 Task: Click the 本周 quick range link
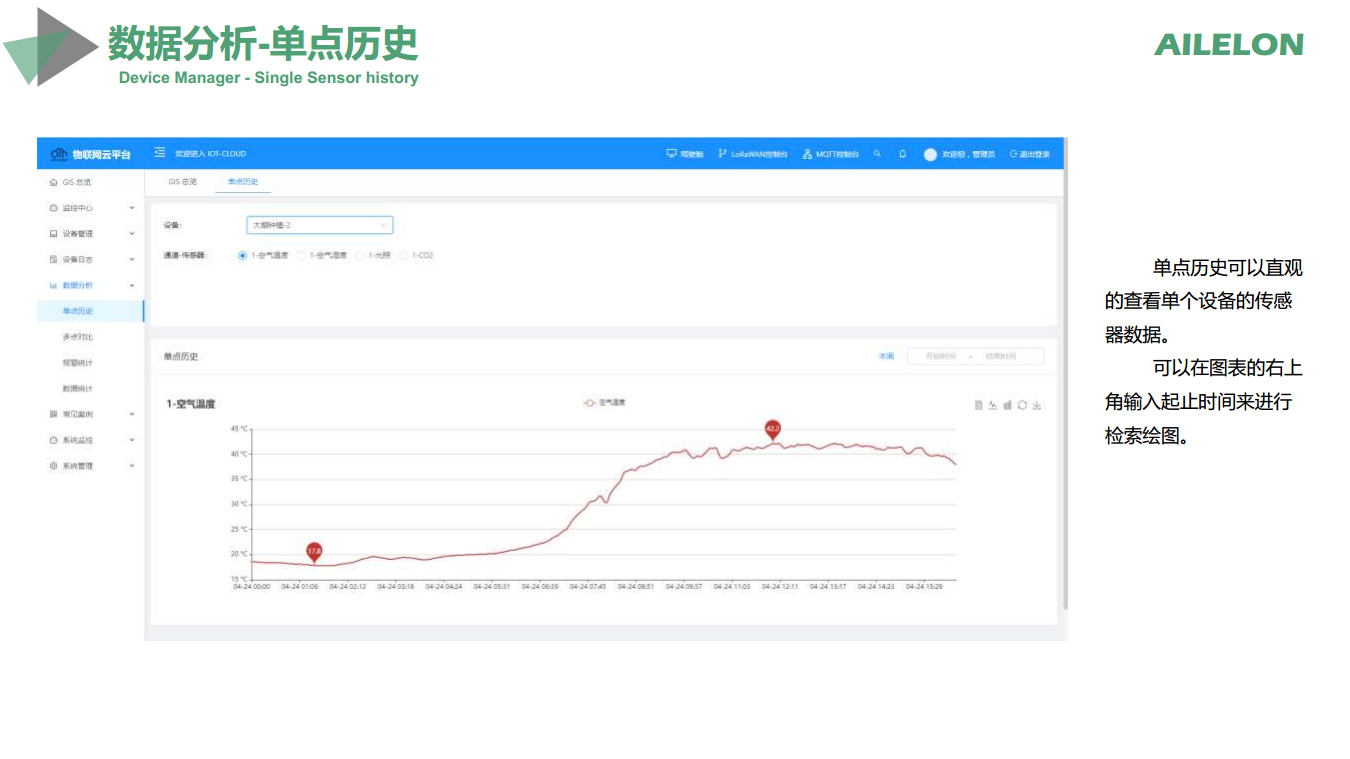point(886,356)
